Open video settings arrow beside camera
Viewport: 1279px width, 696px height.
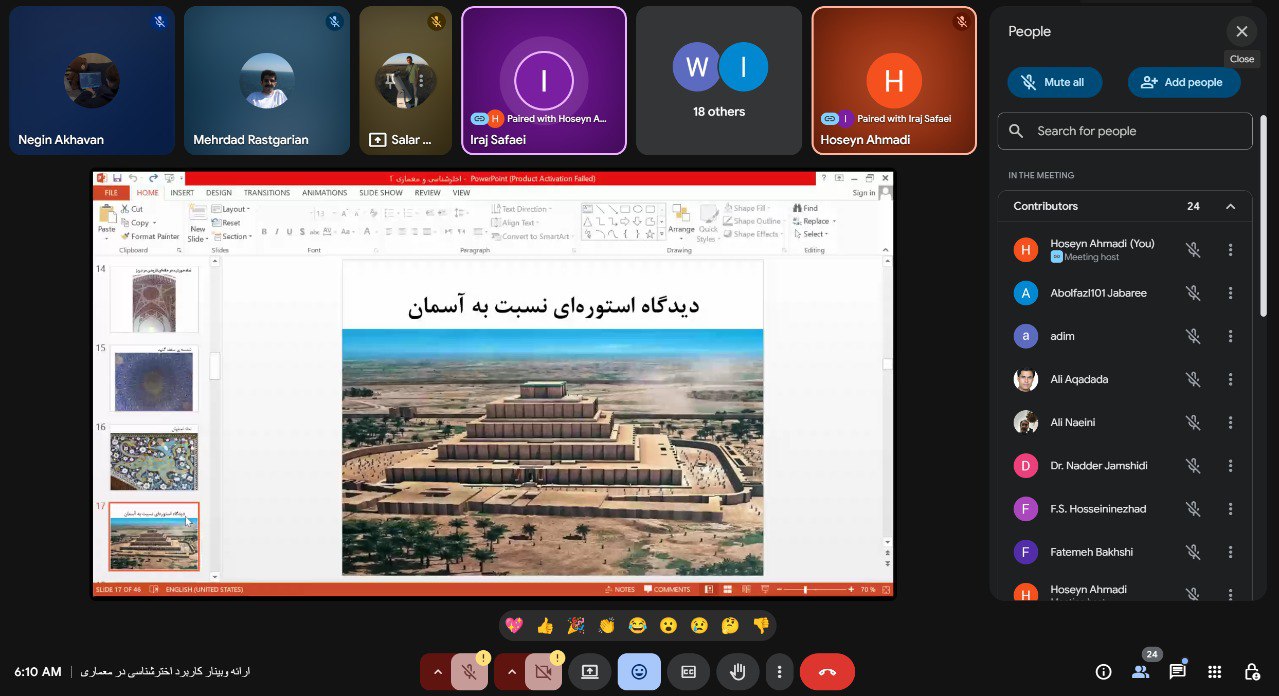coord(511,672)
